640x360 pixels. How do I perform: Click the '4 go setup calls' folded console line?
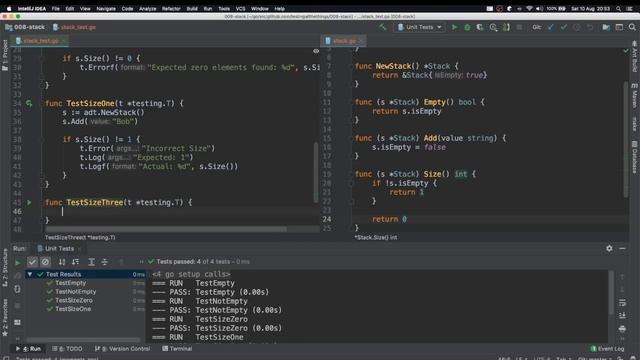[191, 274]
